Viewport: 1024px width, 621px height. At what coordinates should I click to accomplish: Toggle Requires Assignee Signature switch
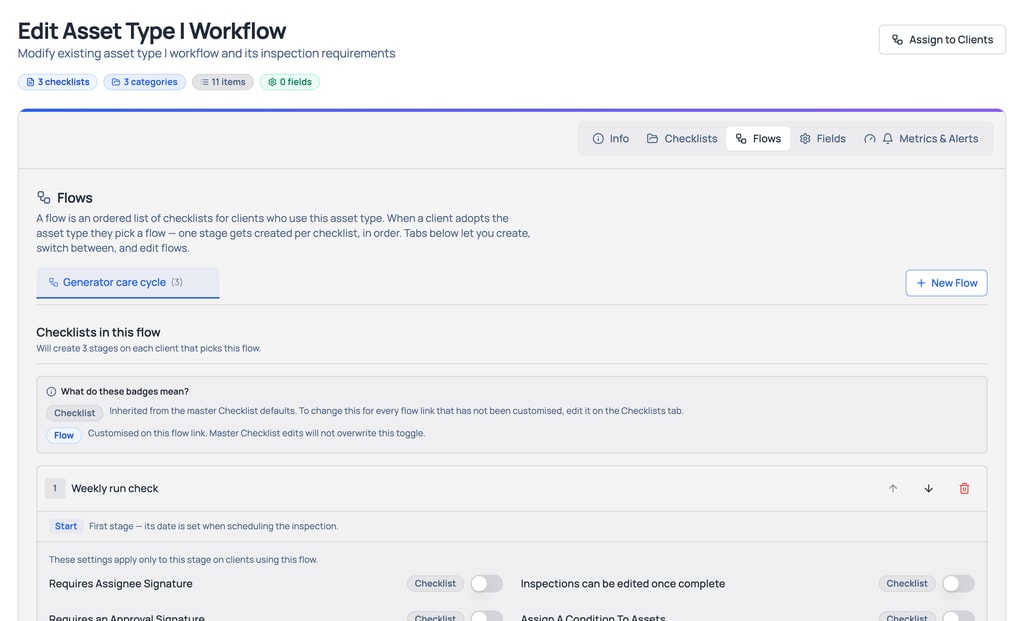click(487, 584)
